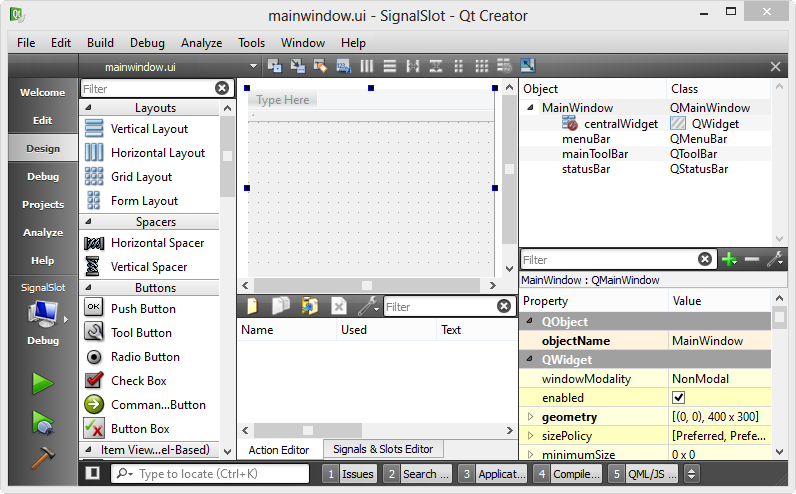Click the widget box vertical scrollbar thumb
This screenshot has width=796, height=494.
[x=227, y=156]
